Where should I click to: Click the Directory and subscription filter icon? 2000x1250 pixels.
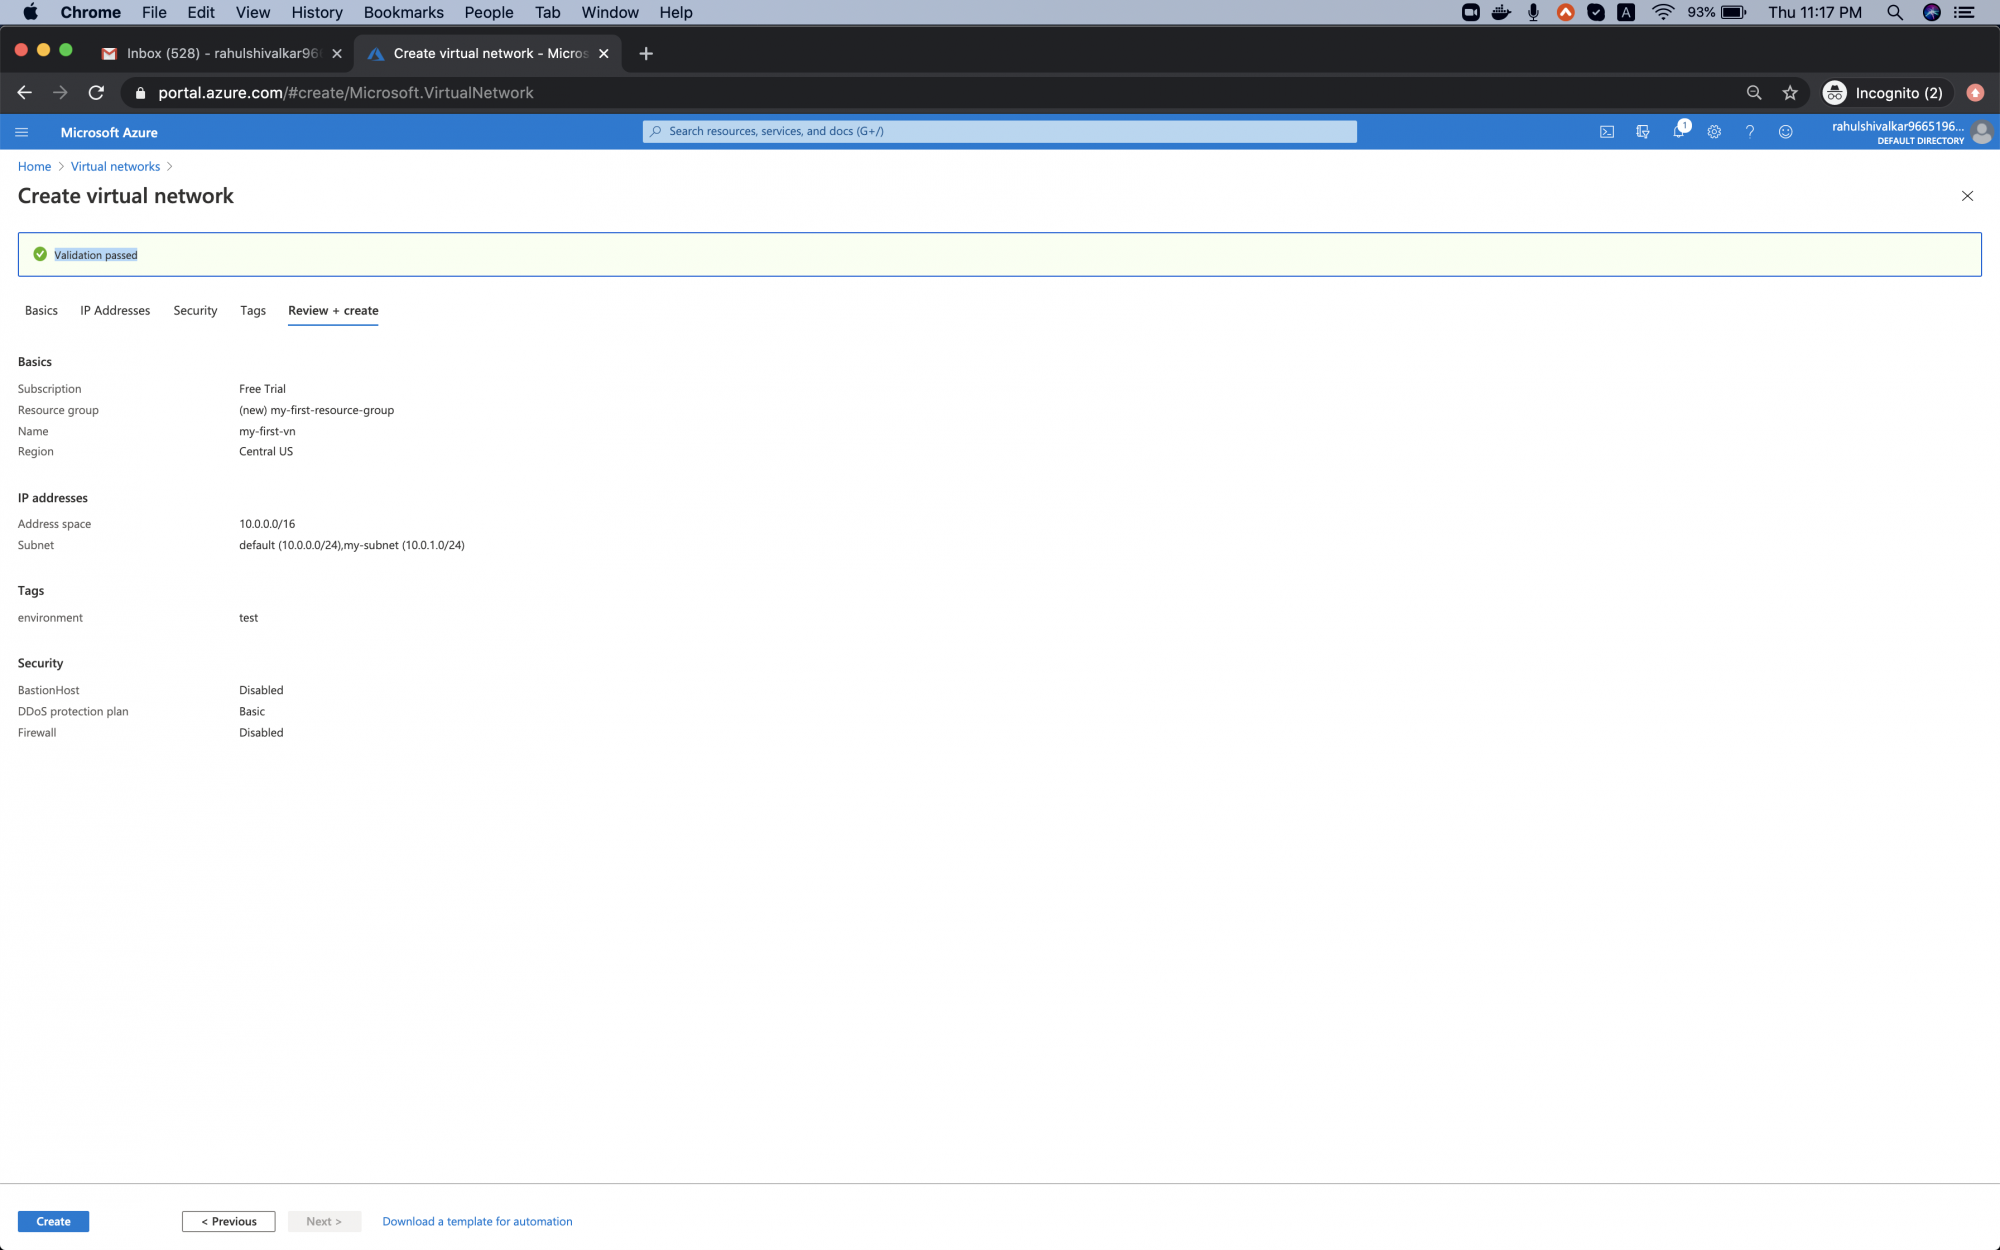[1643, 132]
